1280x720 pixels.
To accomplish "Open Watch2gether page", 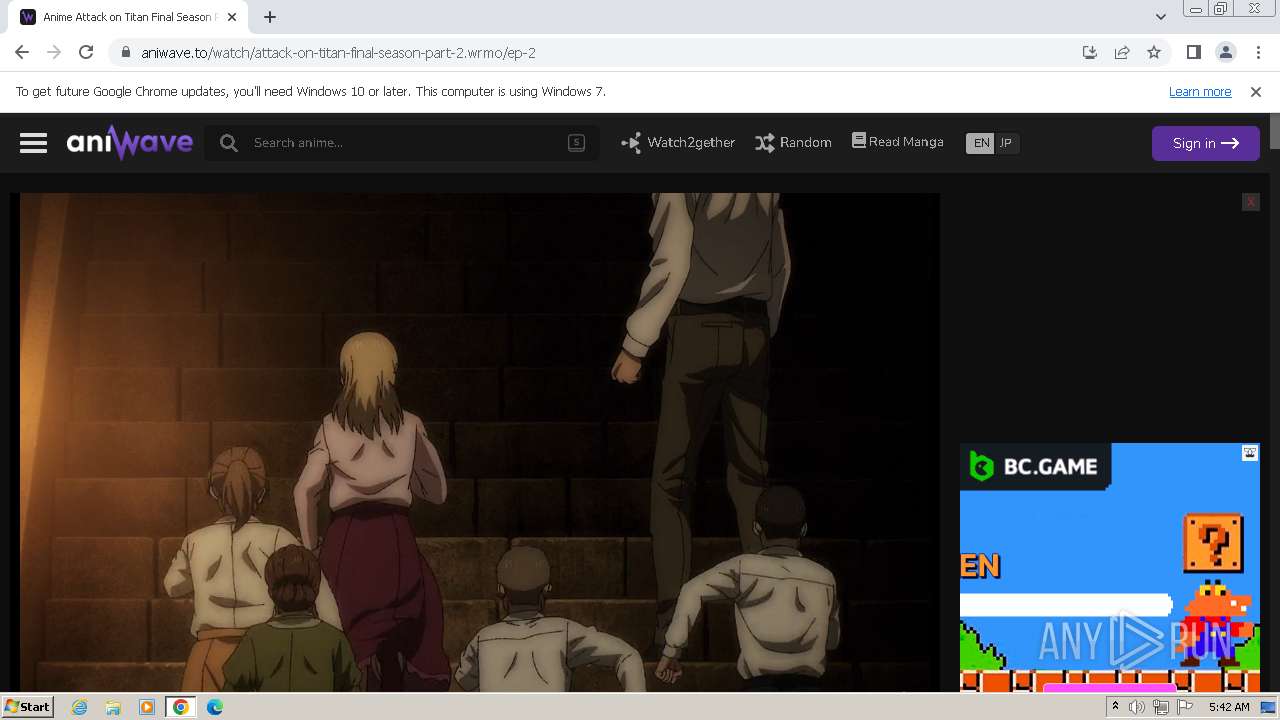I will point(678,143).
